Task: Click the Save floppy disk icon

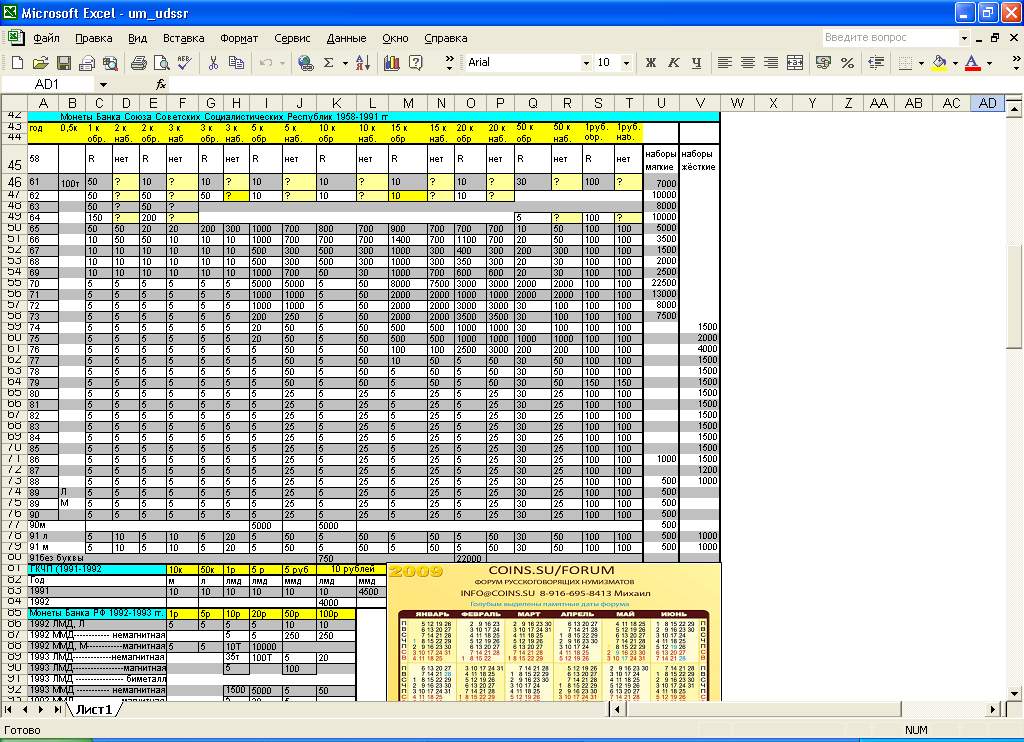Action: tap(63, 63)
